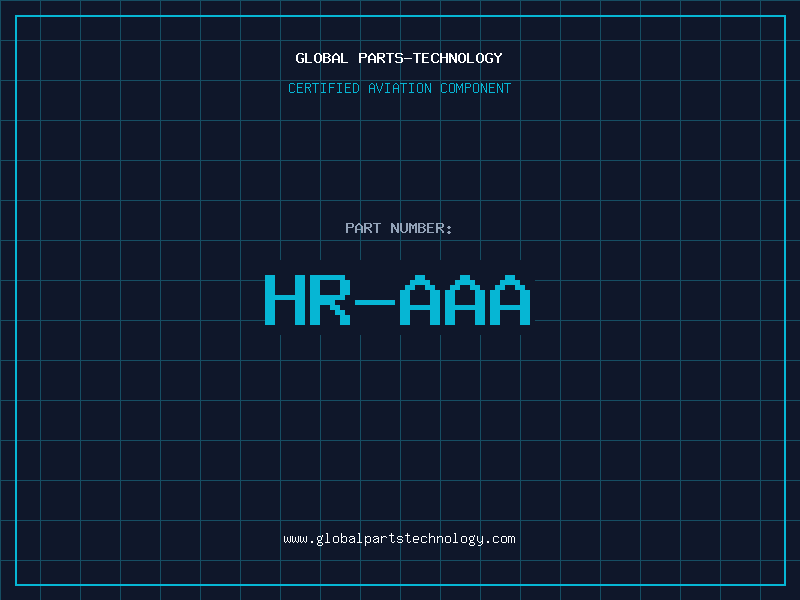The image size is (800, 600).
Task: Click the word PART in the label
Action: 363,228
